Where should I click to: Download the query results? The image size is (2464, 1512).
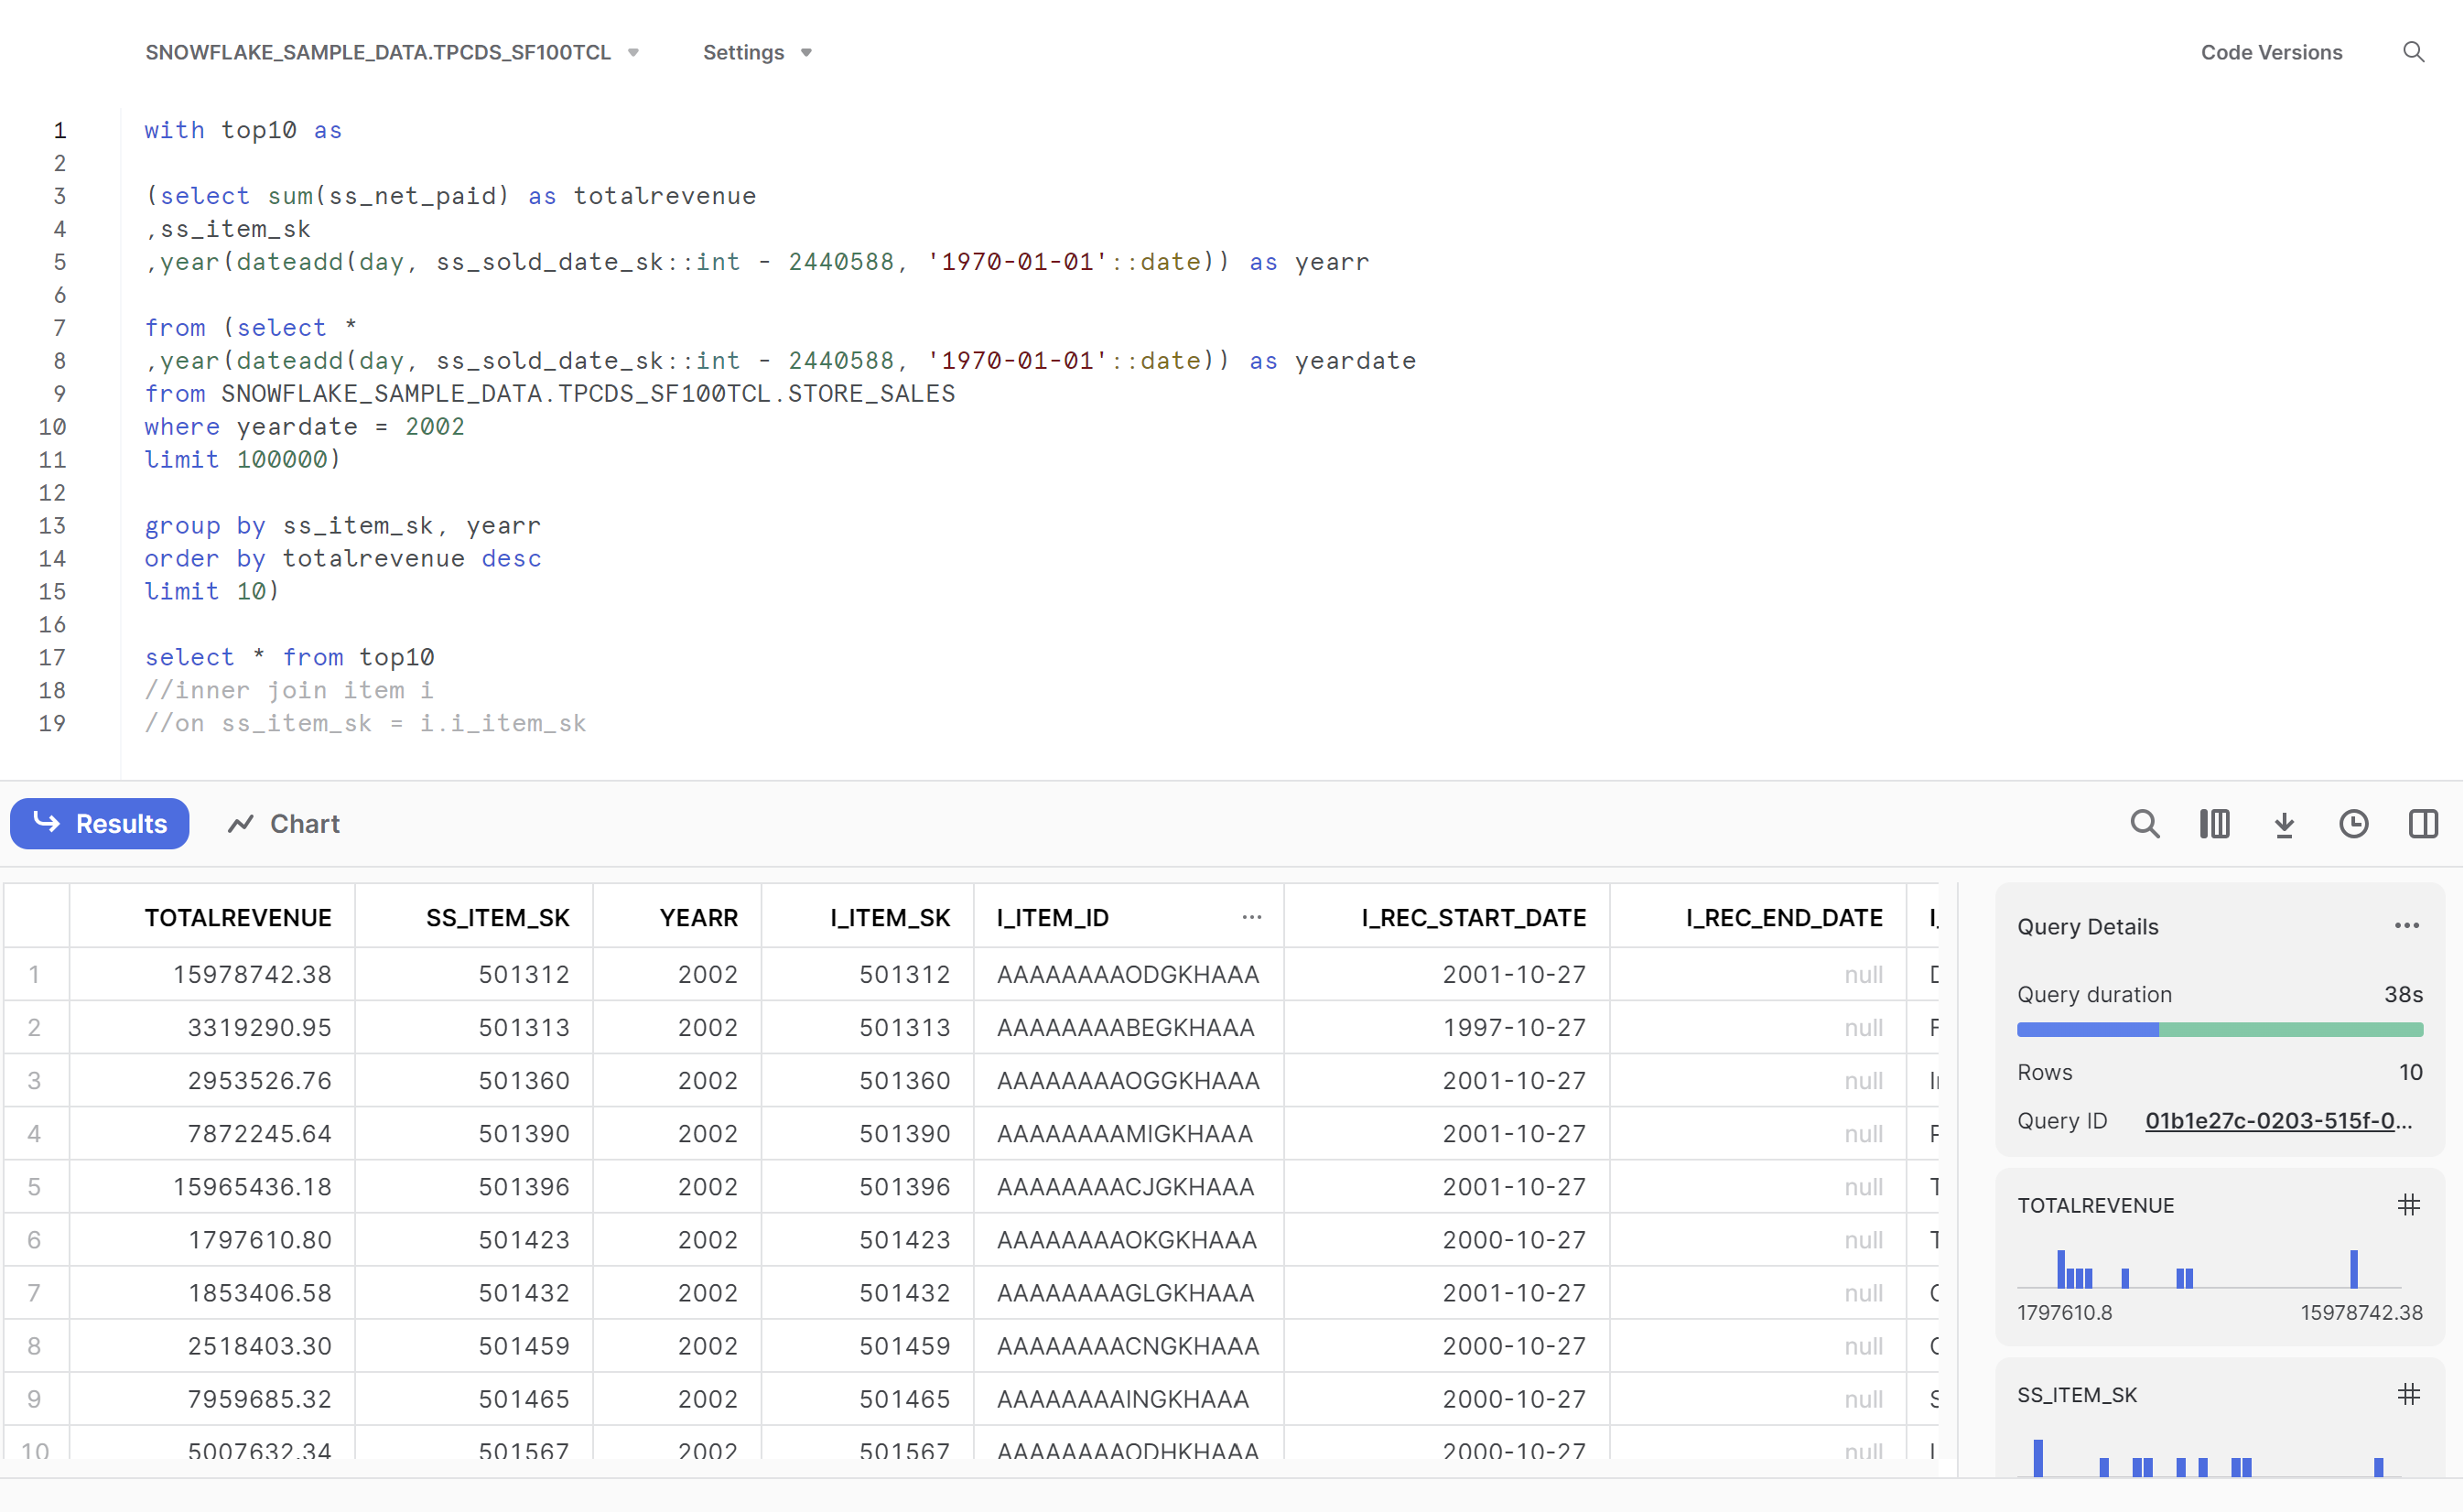click(2284, 824)
